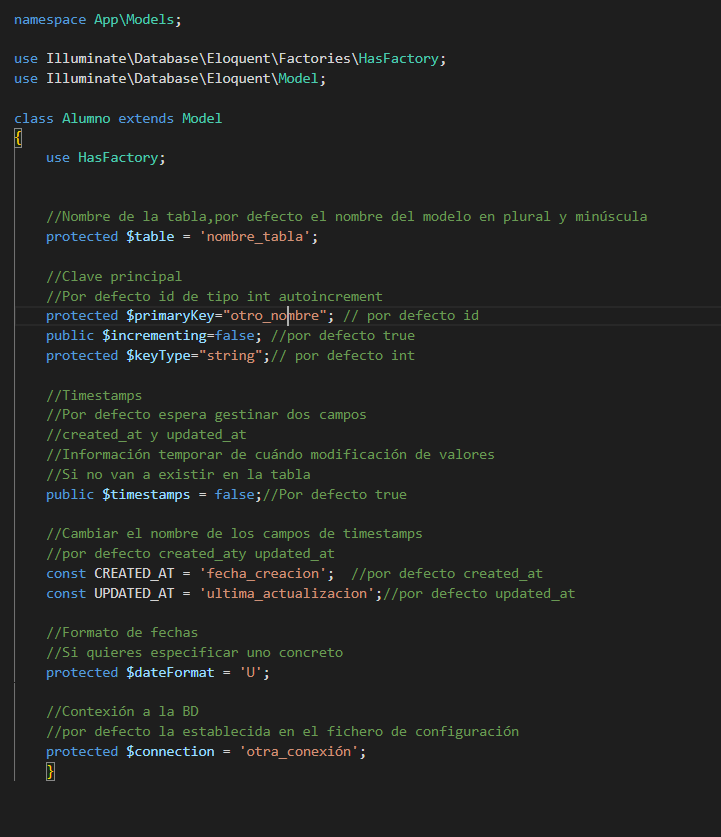The image size is (721, 837).
Task: Click the comment '// por defecto int'
Action: [343, 356]
